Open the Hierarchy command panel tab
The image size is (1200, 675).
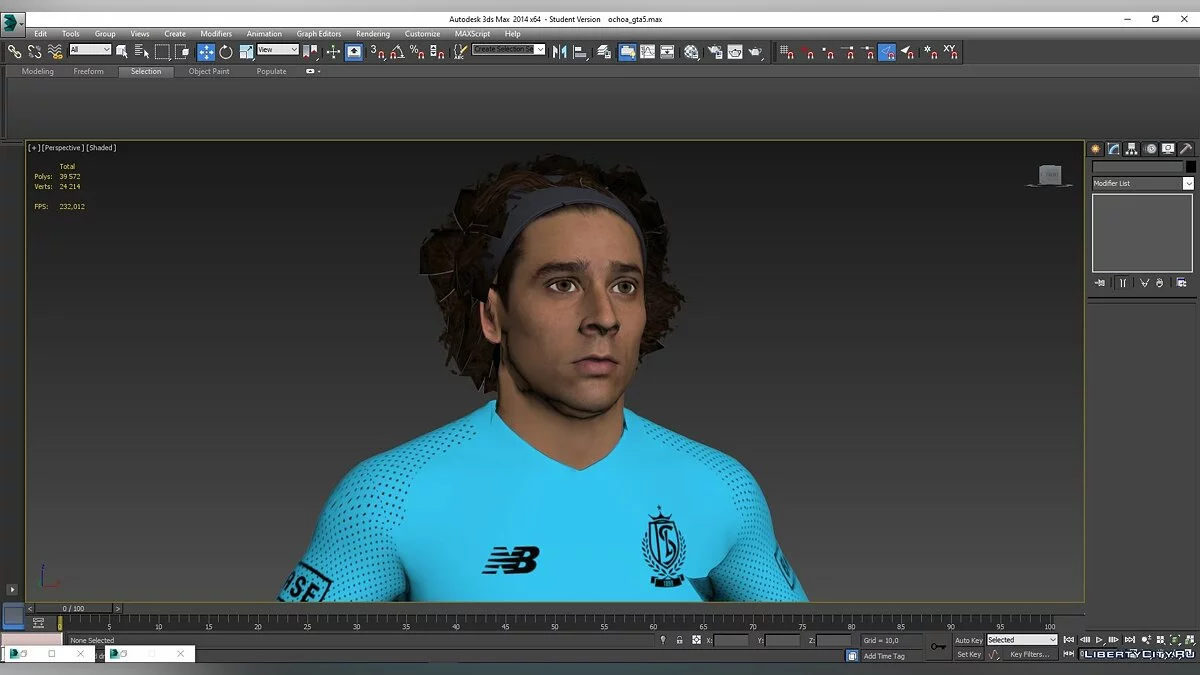pyautogui.click(x=1132, y=149)
